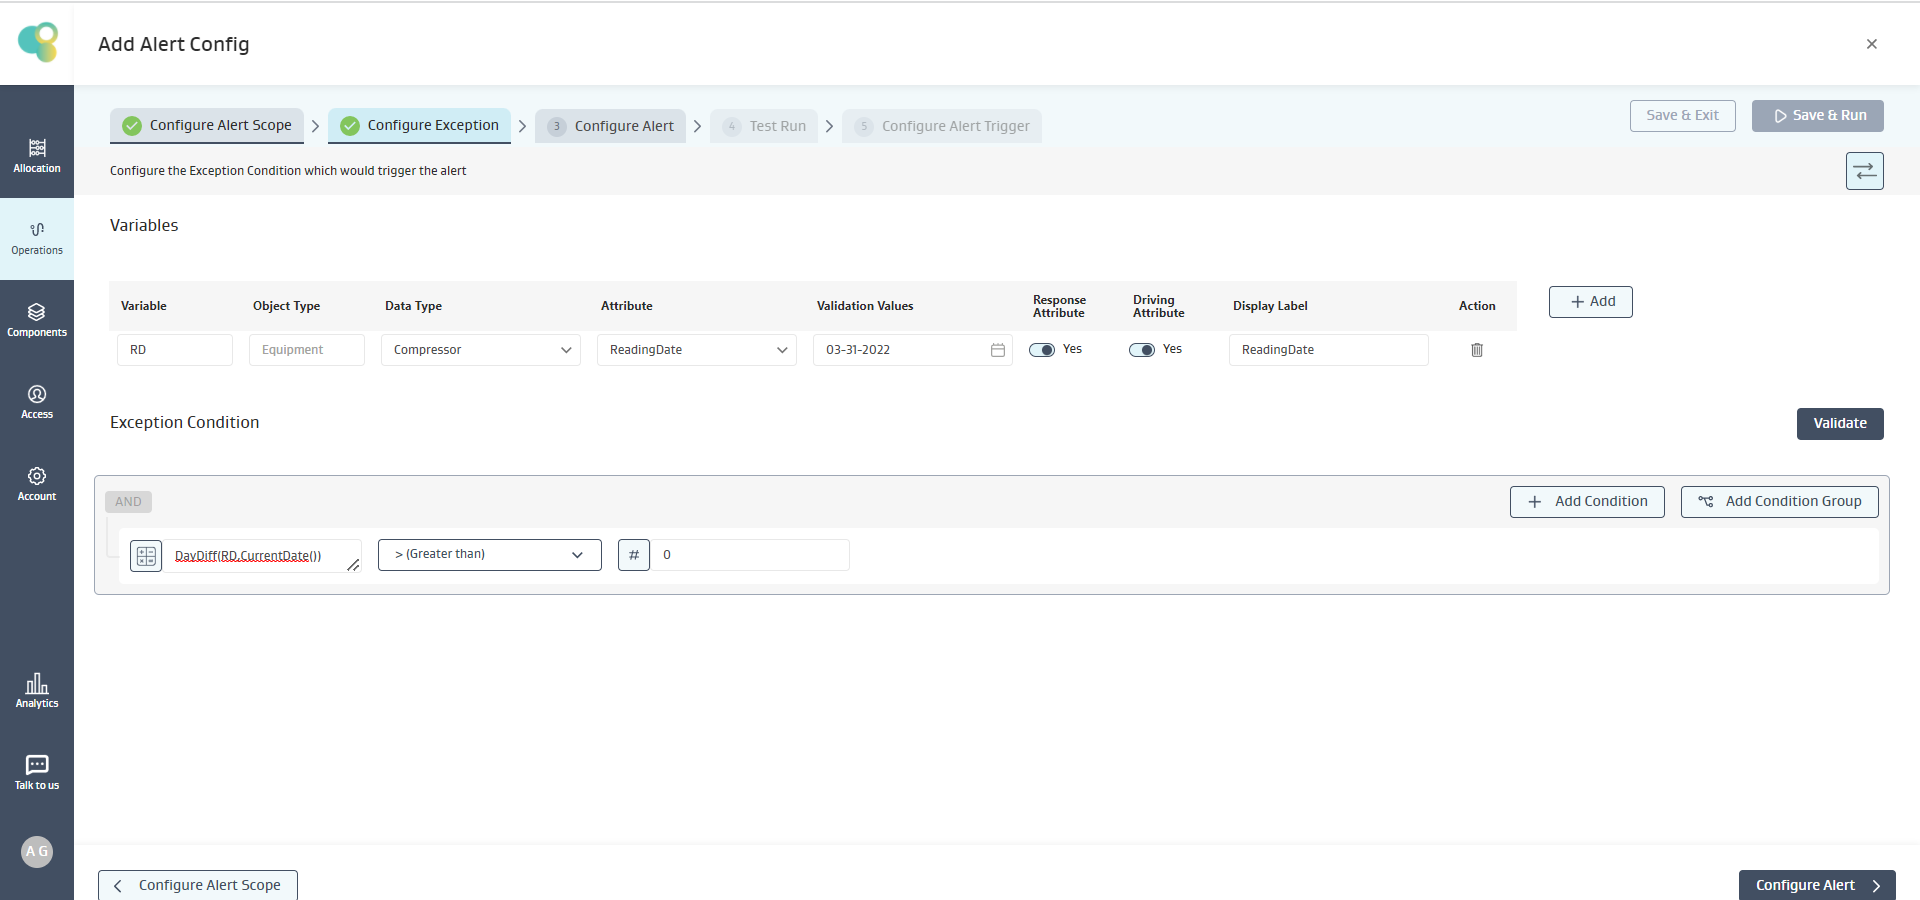Open the Components sidebar section

[x=37, y=320]
